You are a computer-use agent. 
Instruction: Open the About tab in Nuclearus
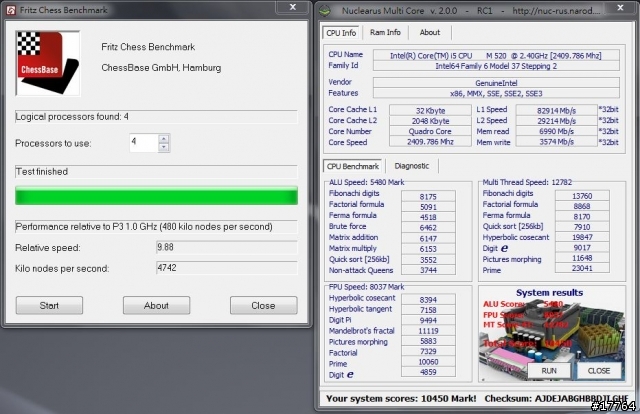430,32
